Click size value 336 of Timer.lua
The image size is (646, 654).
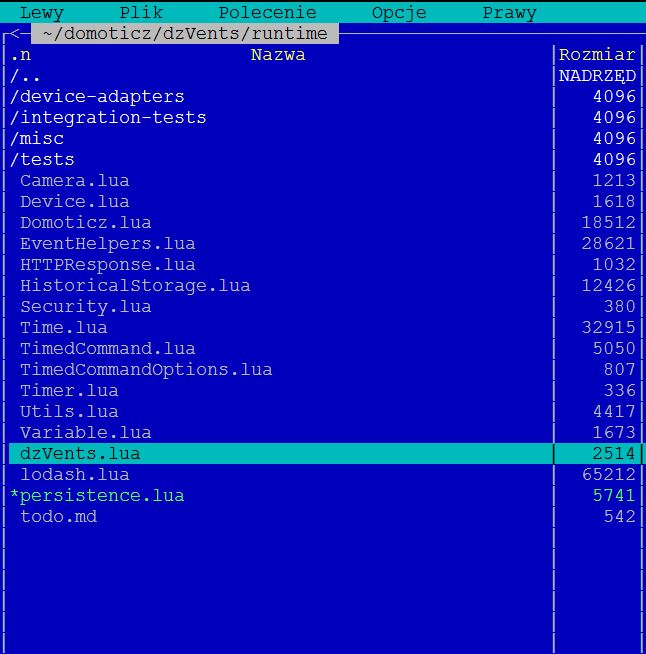(x=619, y=390)
